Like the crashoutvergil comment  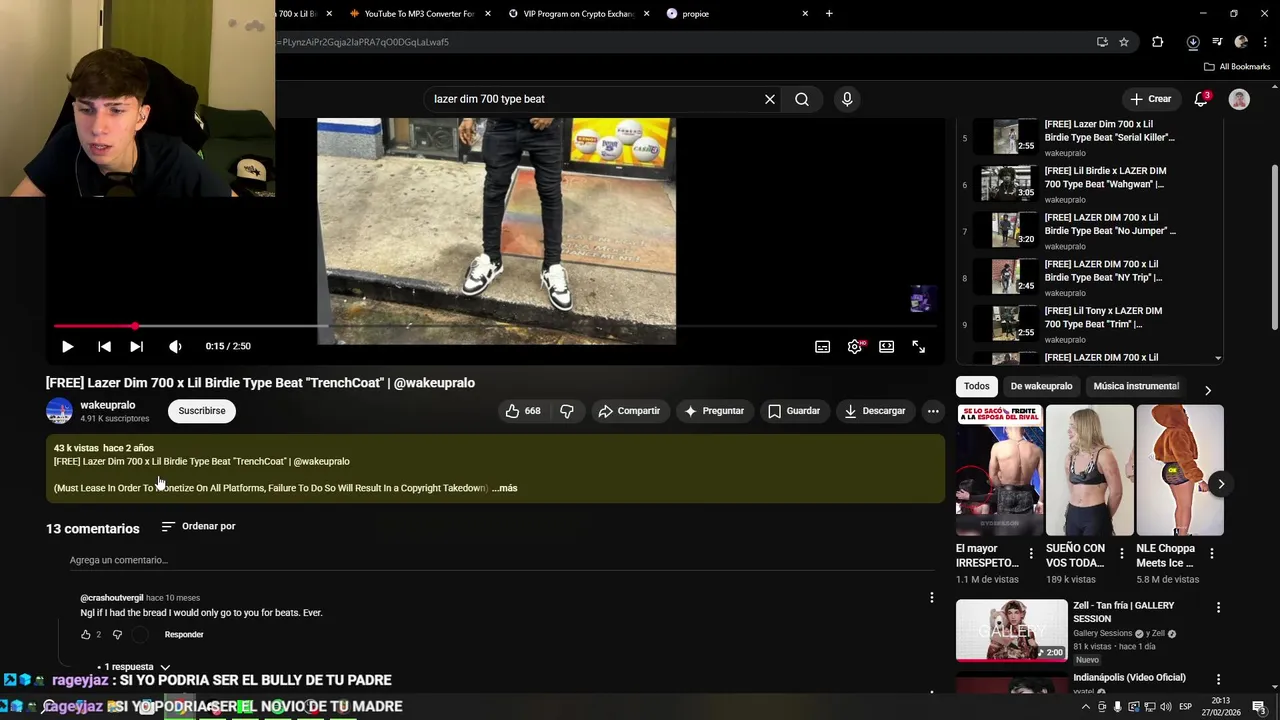point(86,635)
